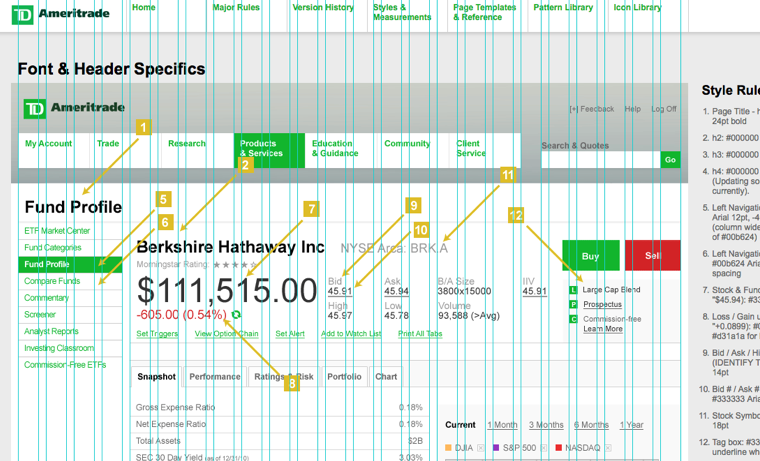Click the green C tag icon next to Commission-free

coord(573,319)
